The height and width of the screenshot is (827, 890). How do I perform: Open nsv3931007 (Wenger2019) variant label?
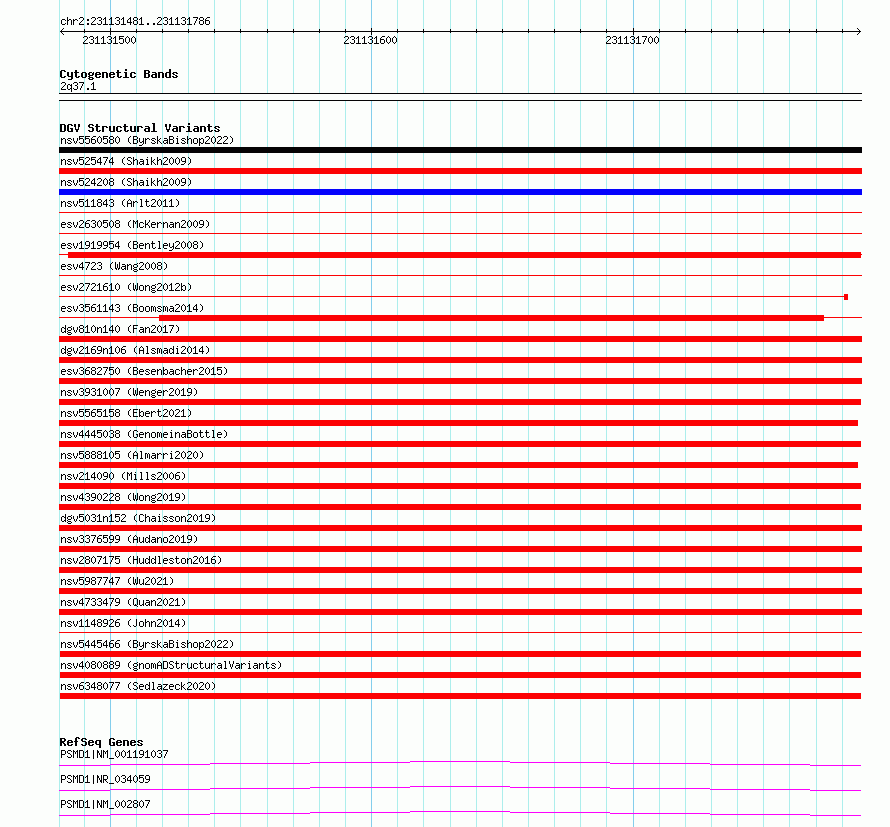pos(129,392)
